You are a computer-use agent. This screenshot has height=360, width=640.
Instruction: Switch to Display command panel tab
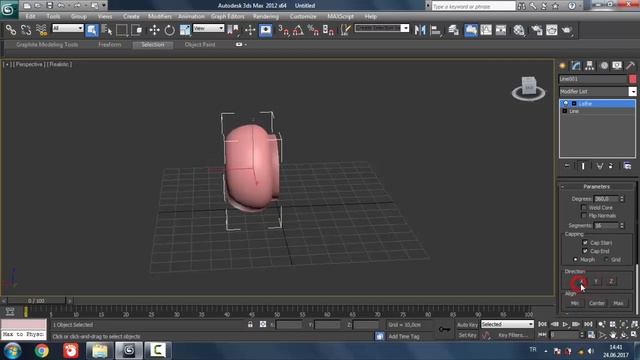(617, 65)
